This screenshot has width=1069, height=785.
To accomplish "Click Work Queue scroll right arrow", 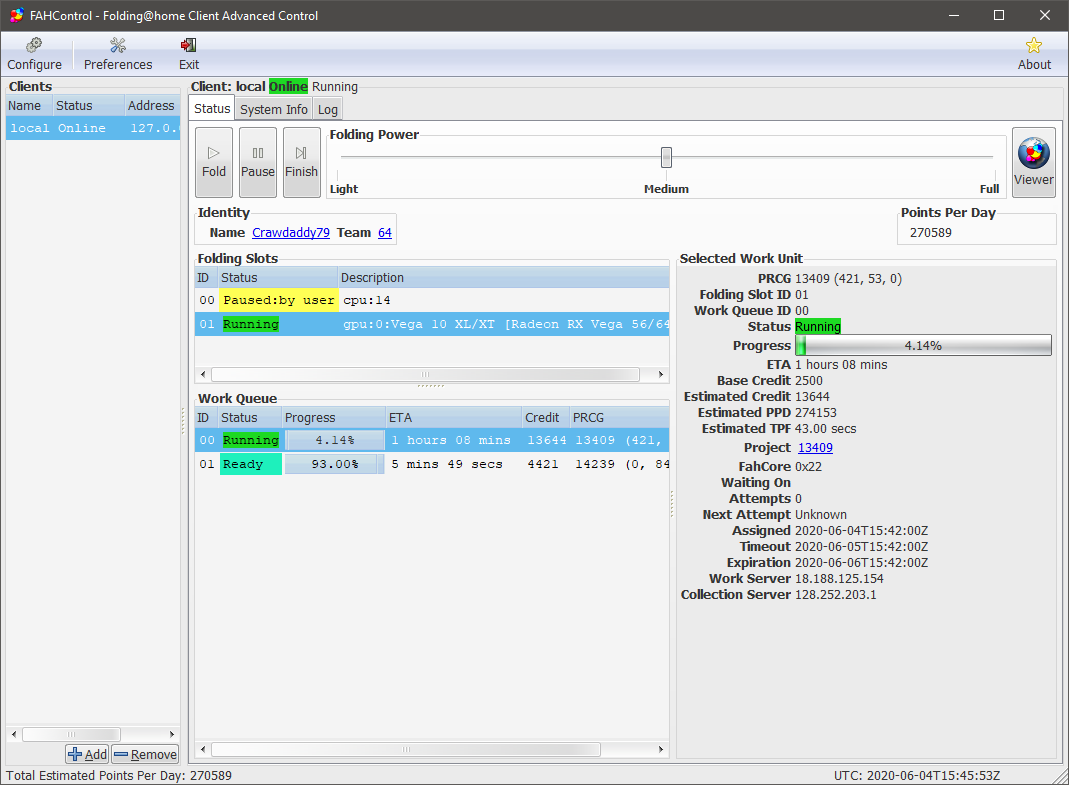I will point(660,750).
